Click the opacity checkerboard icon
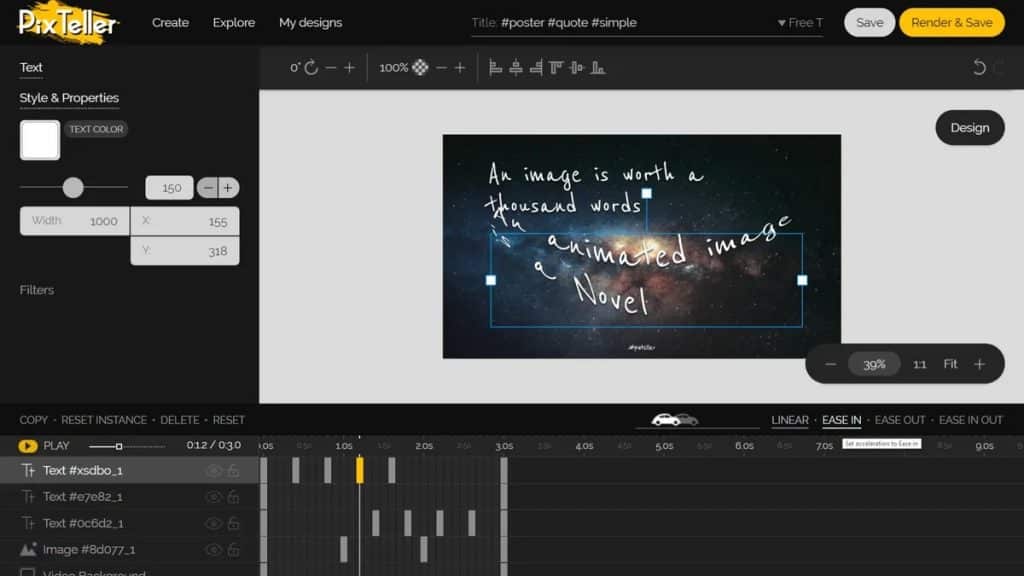 (421, 67)
